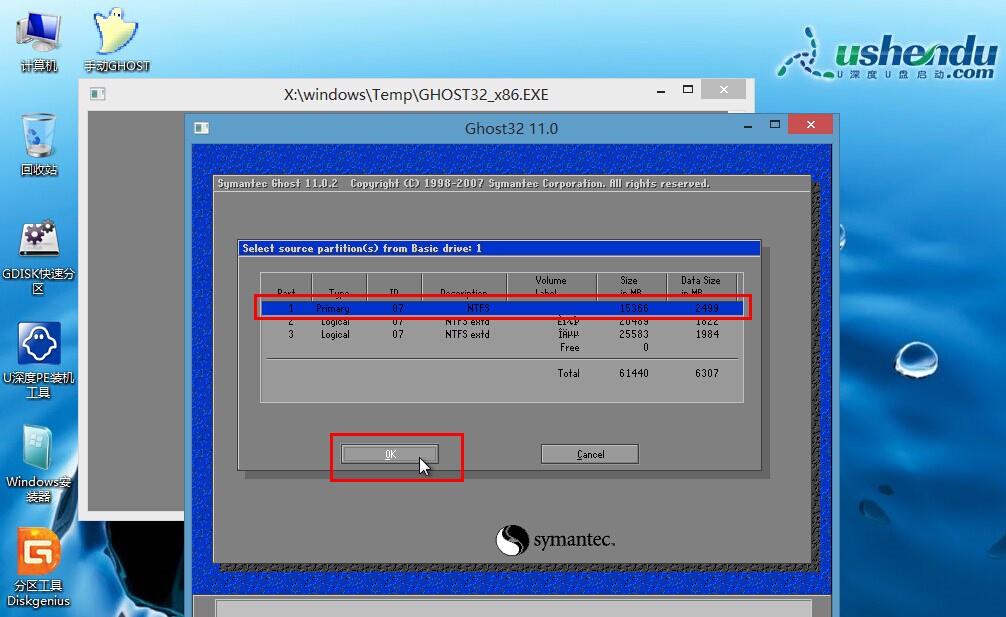Click data size "1984" for partition 3
Screen dimensions: 1006x617
click(x=708, y=335)
